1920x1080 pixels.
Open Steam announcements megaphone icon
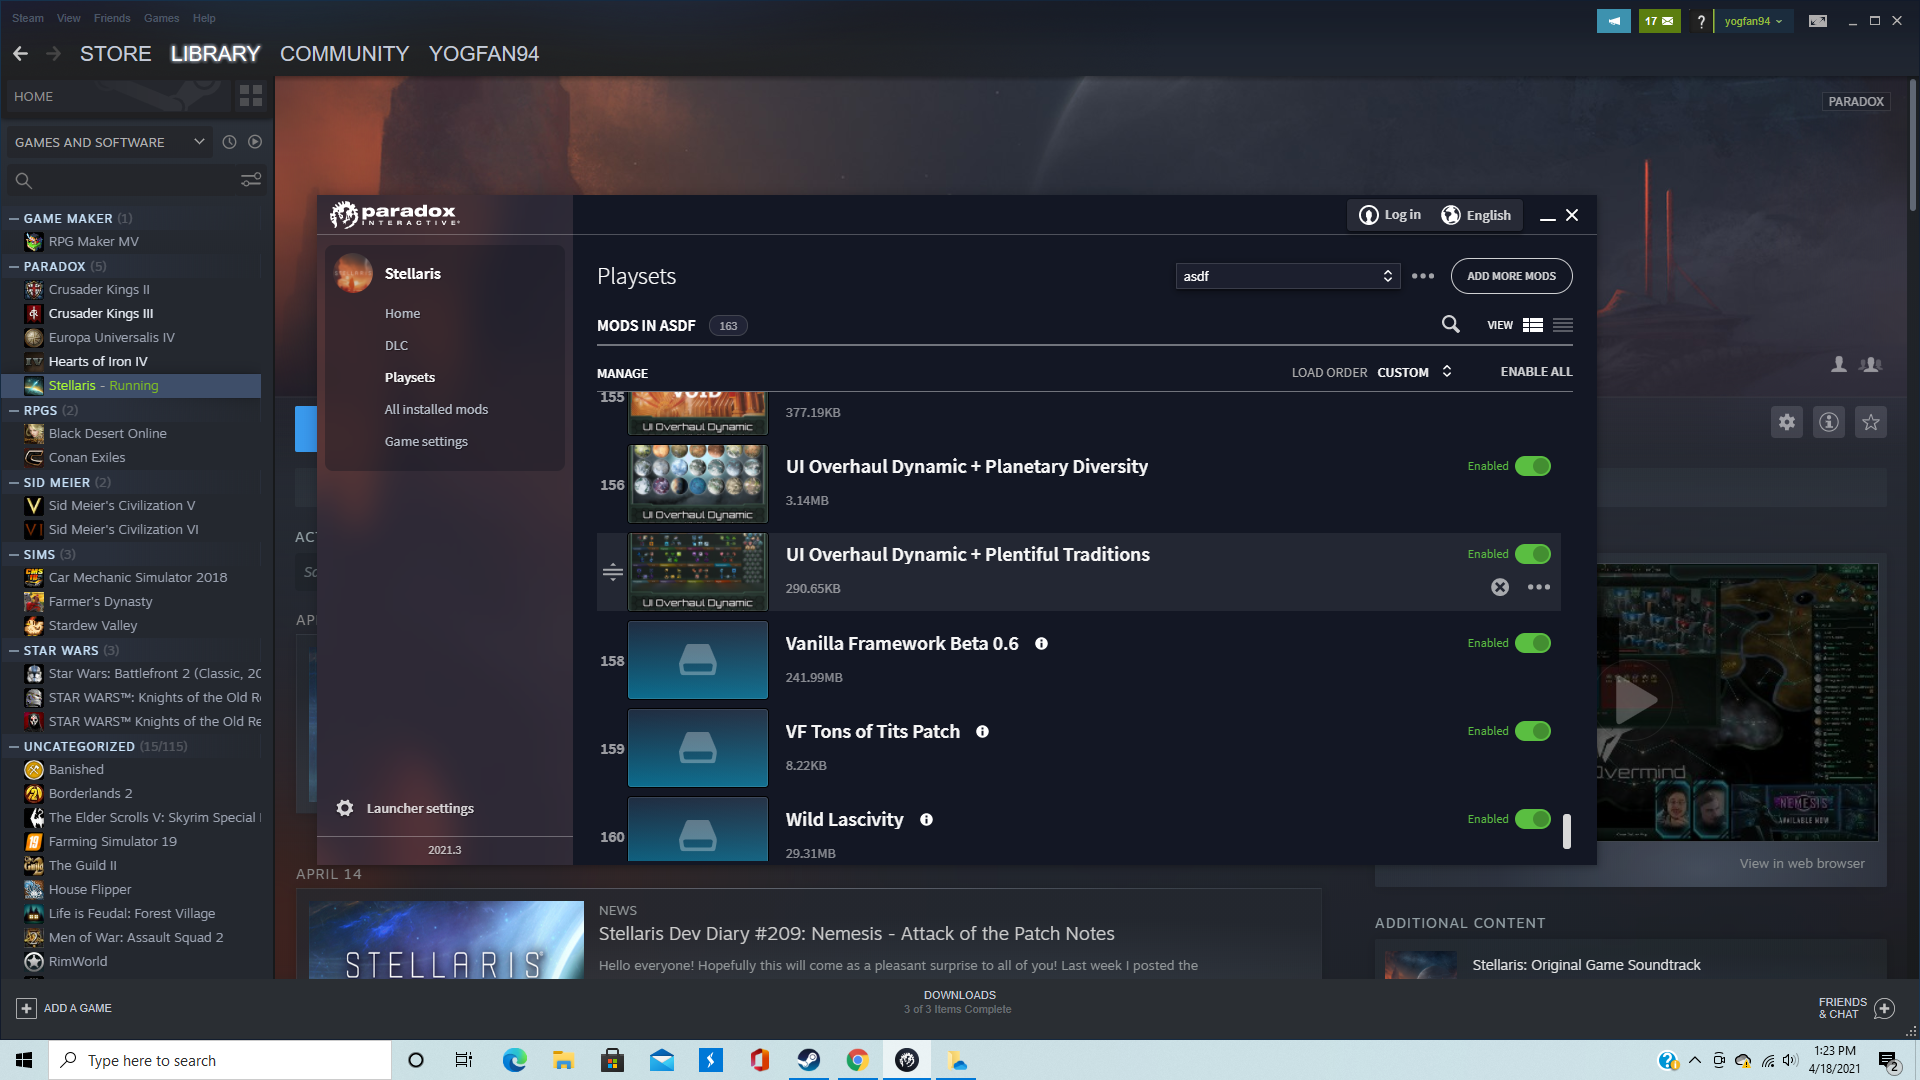point(1613,21)
